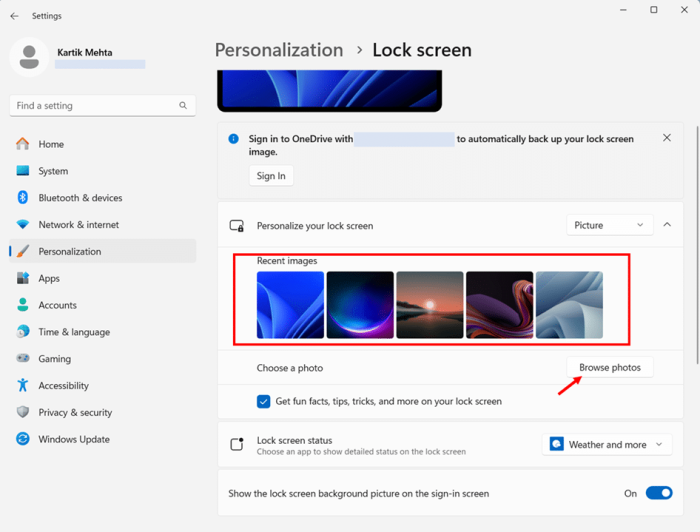The image size is (700, 532).
Task: Open Windows Update settings text
Action: click(x=74, y=439)
